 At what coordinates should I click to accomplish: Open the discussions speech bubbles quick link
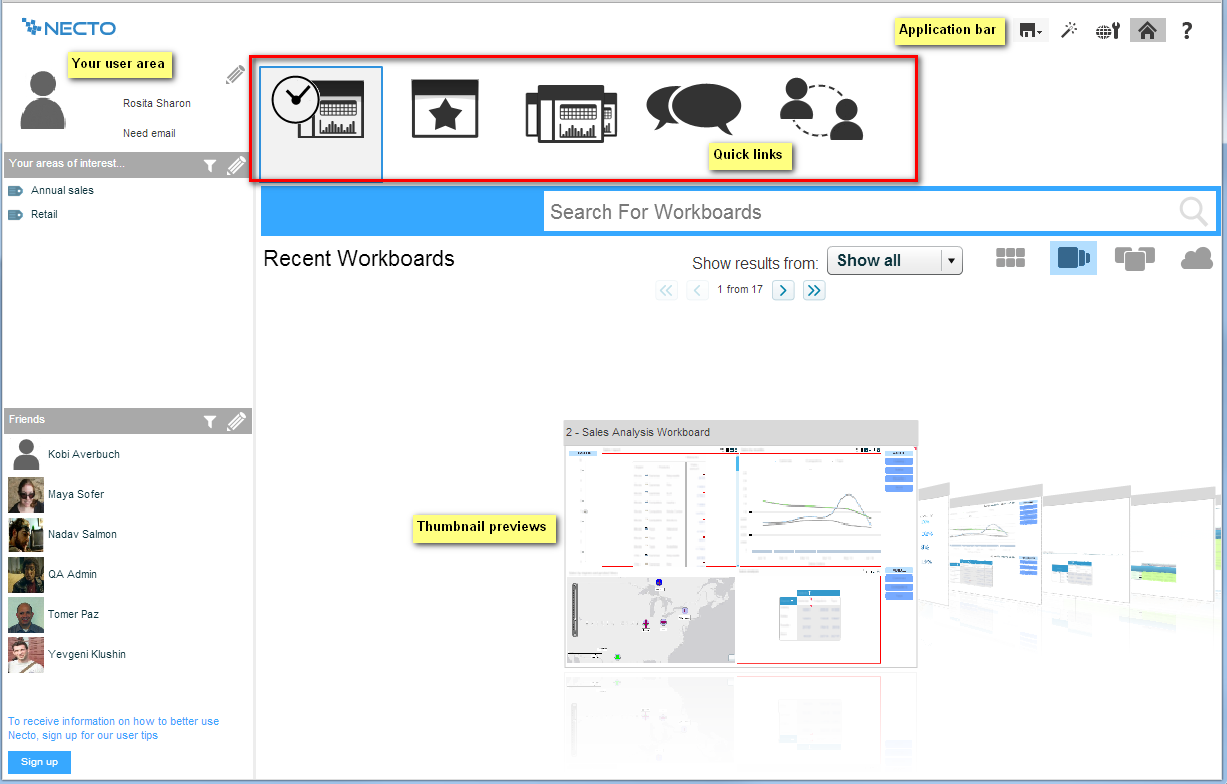[x=693, y=108]
